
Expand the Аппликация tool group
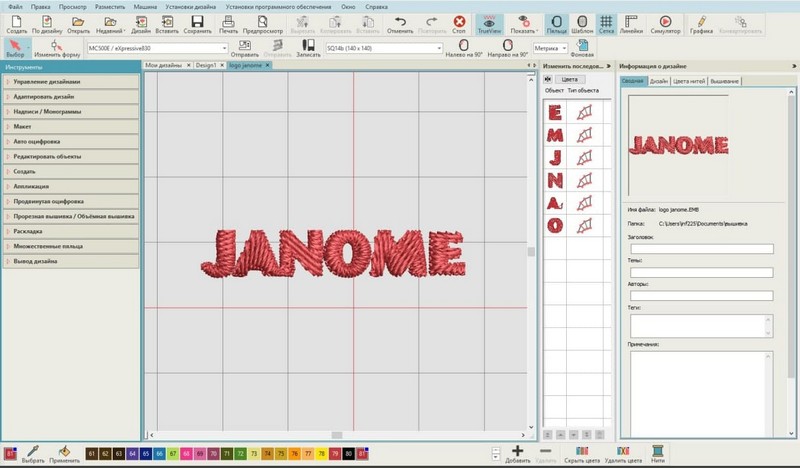[x=71, y=186]
